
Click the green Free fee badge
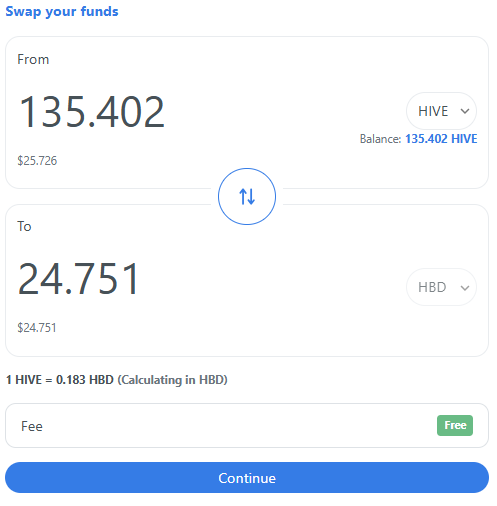pos(455,425)
